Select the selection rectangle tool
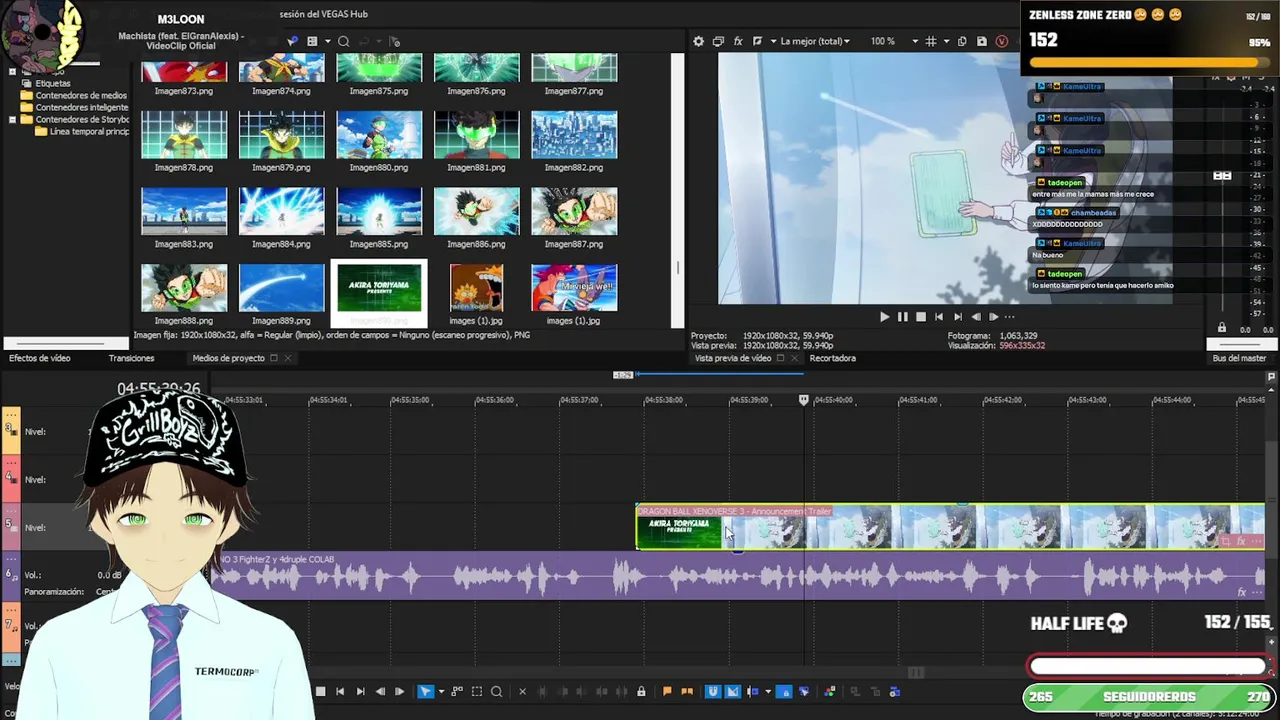The width and height of the screenshot is (1280, 720). click(477, 691)
